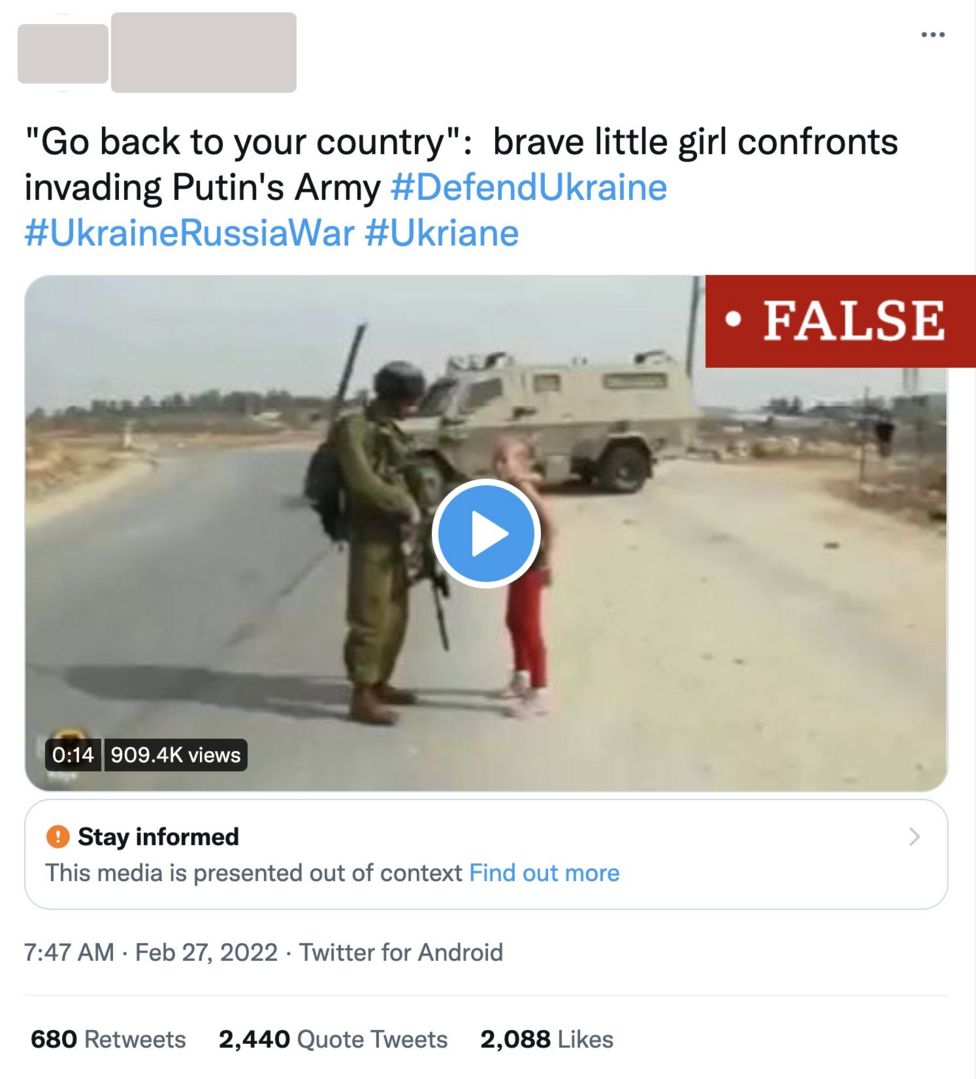Click the orange Stay informed warning icon
Viewport: 976px width, 1079px height.
pyautogui.click(x=58, y=836)
